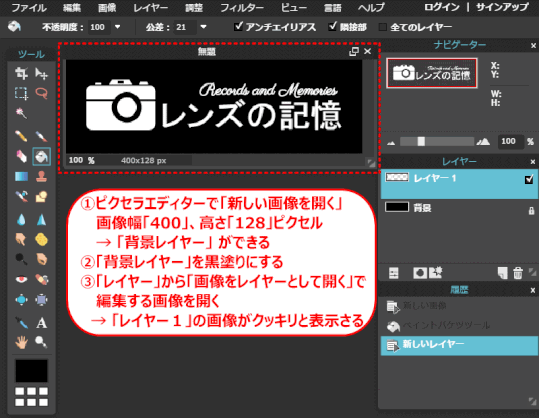
Task: Select the Zoom magnifier tool
Action: 42,342
